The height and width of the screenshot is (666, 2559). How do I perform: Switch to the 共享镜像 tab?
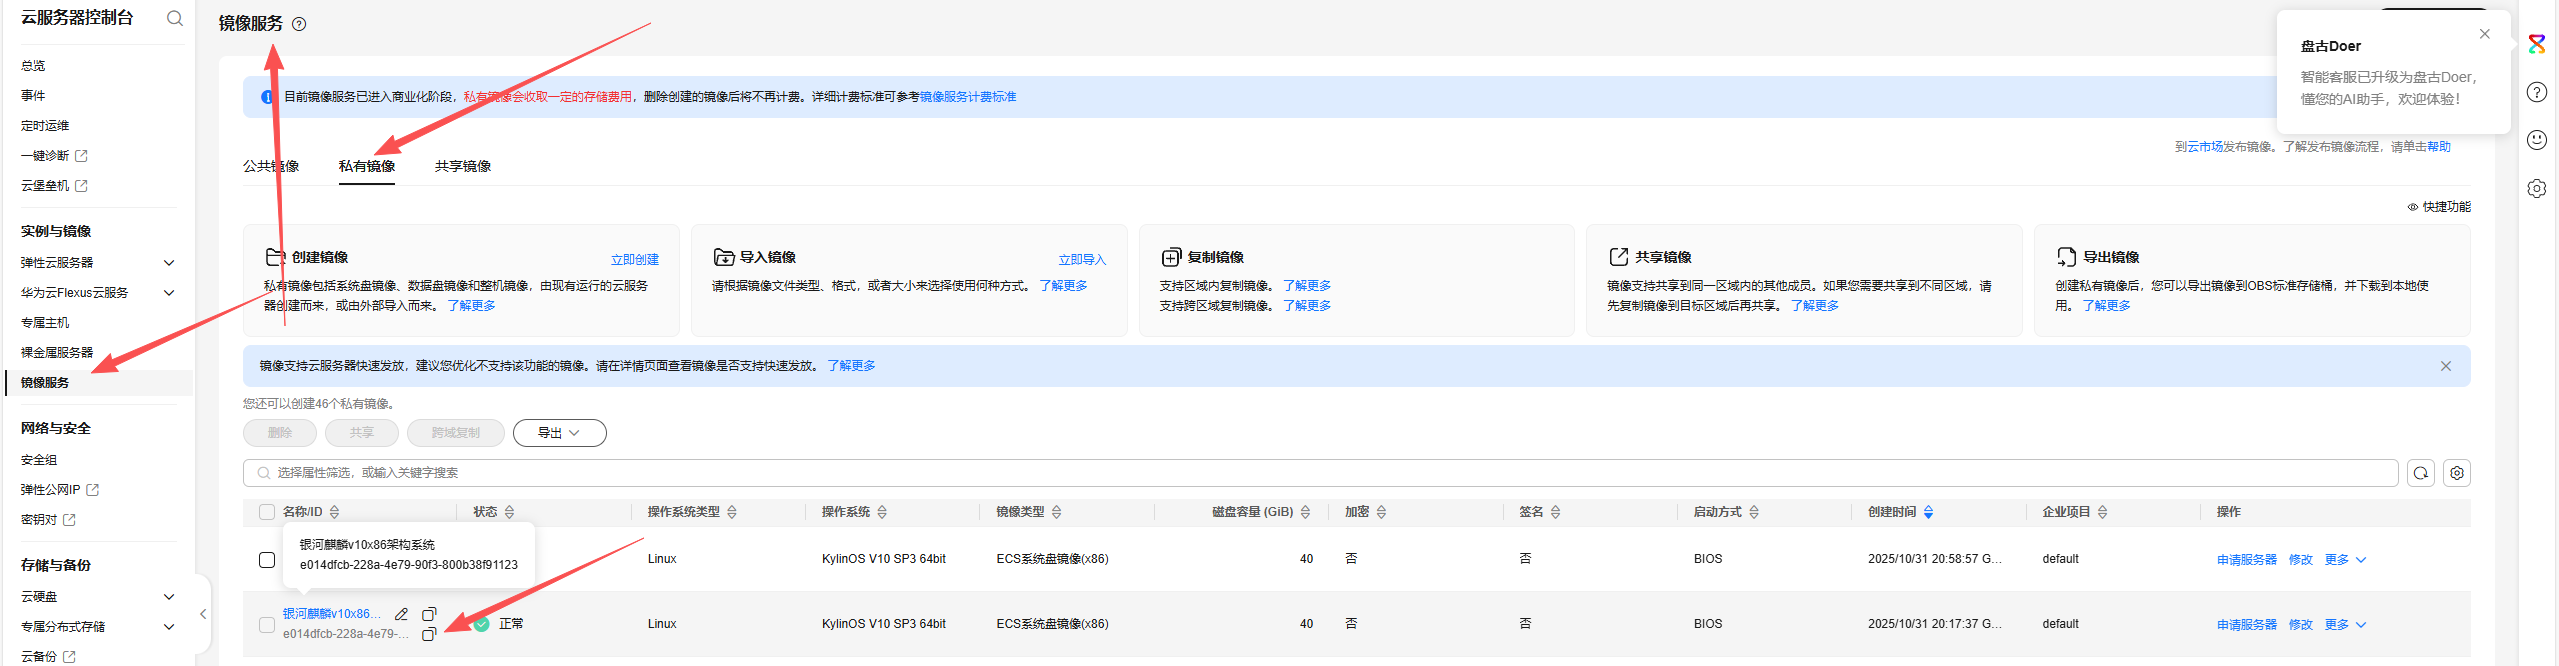coord(463,166)
